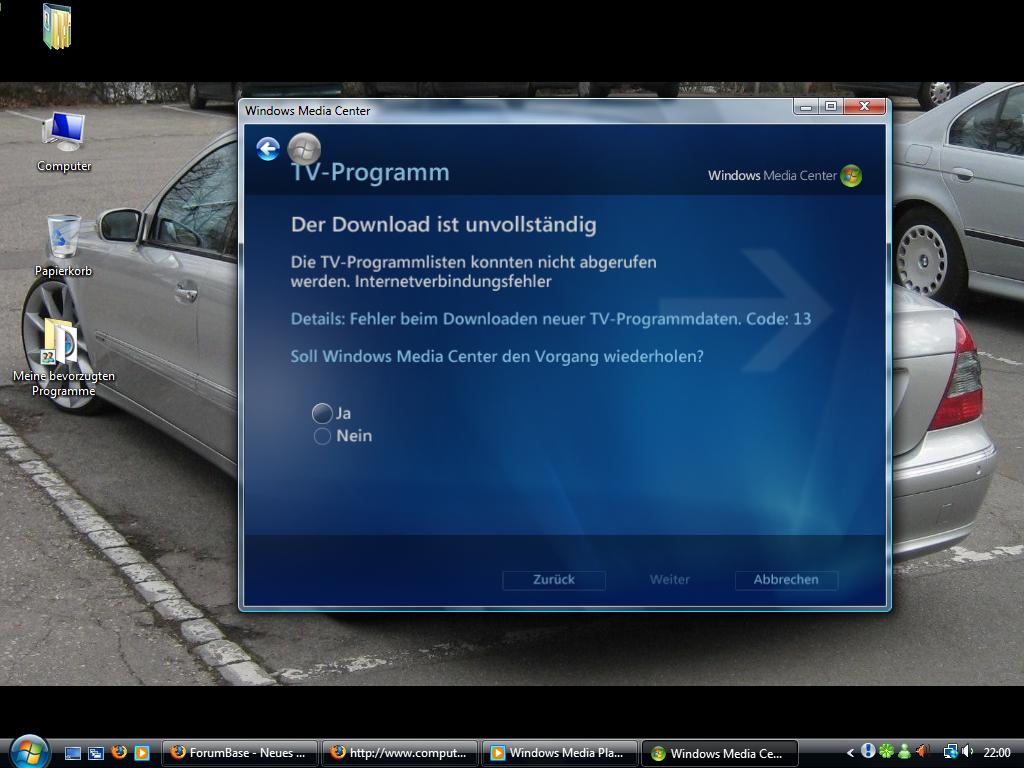Launch Firefox from quick launch

click(x=119, y=752)
